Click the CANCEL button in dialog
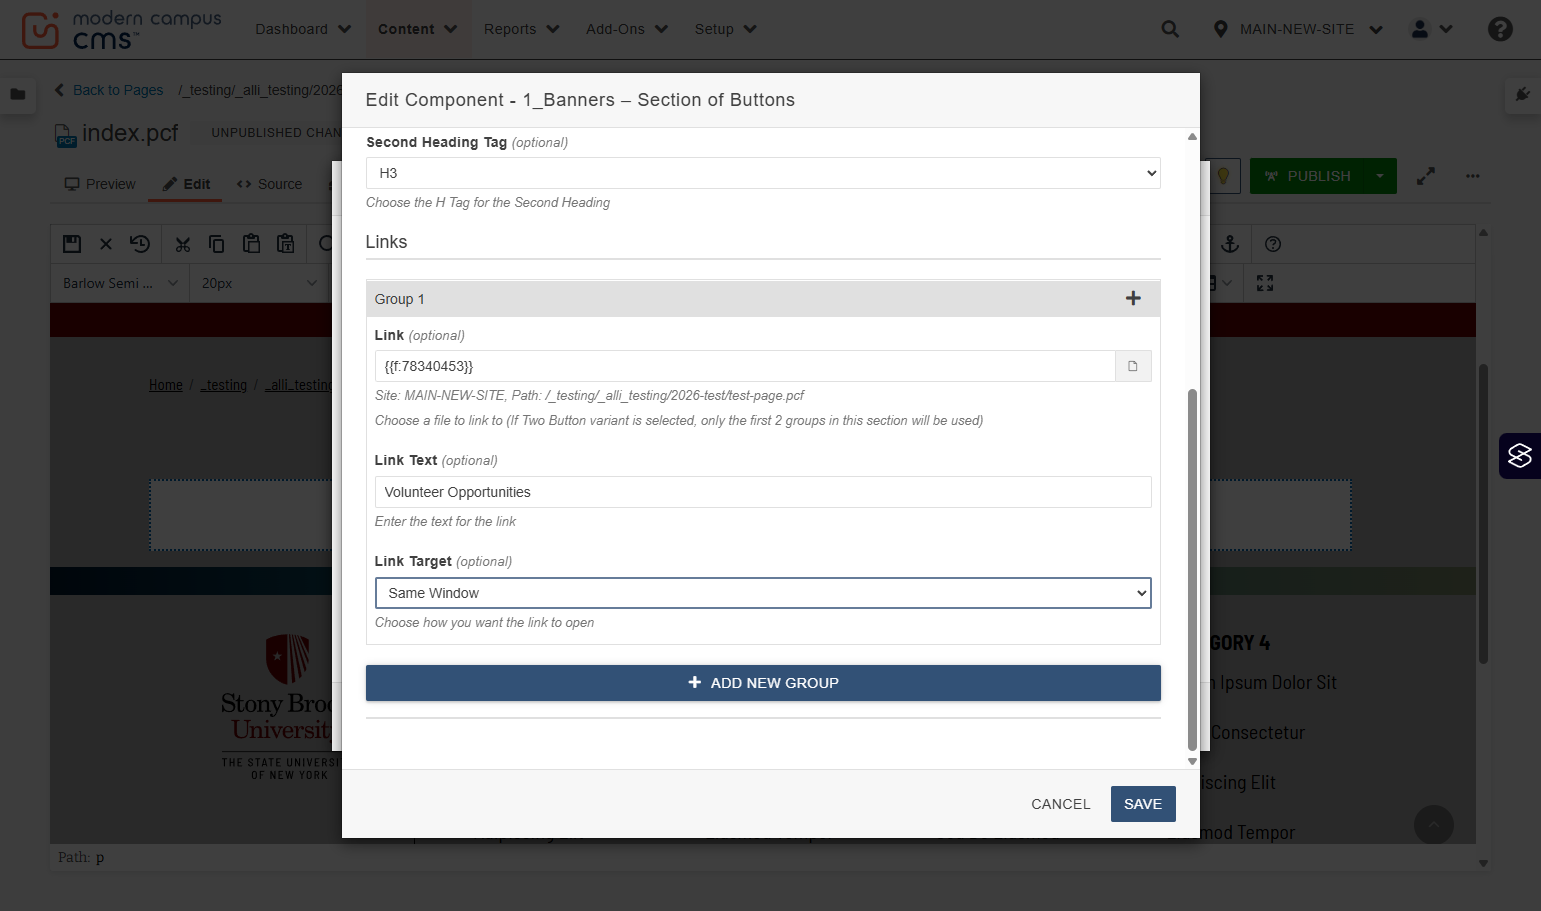 [1061, 804]
